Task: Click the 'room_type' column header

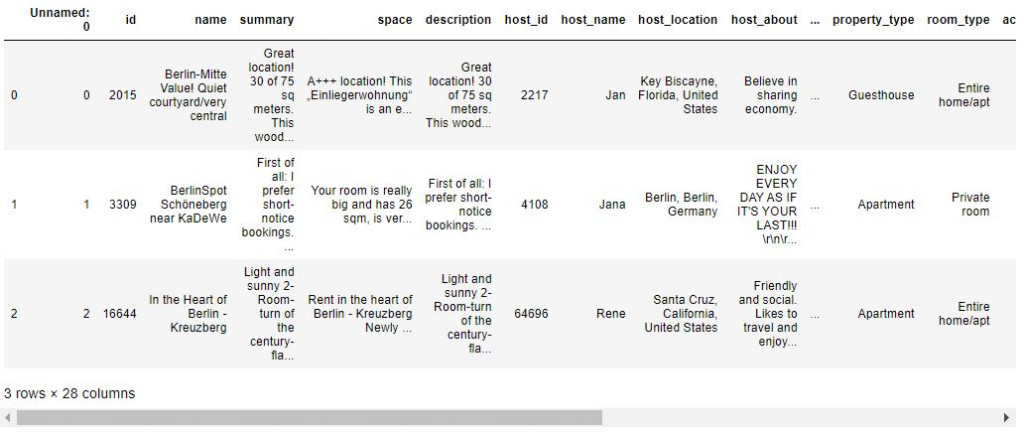Action: pos(958,20)
